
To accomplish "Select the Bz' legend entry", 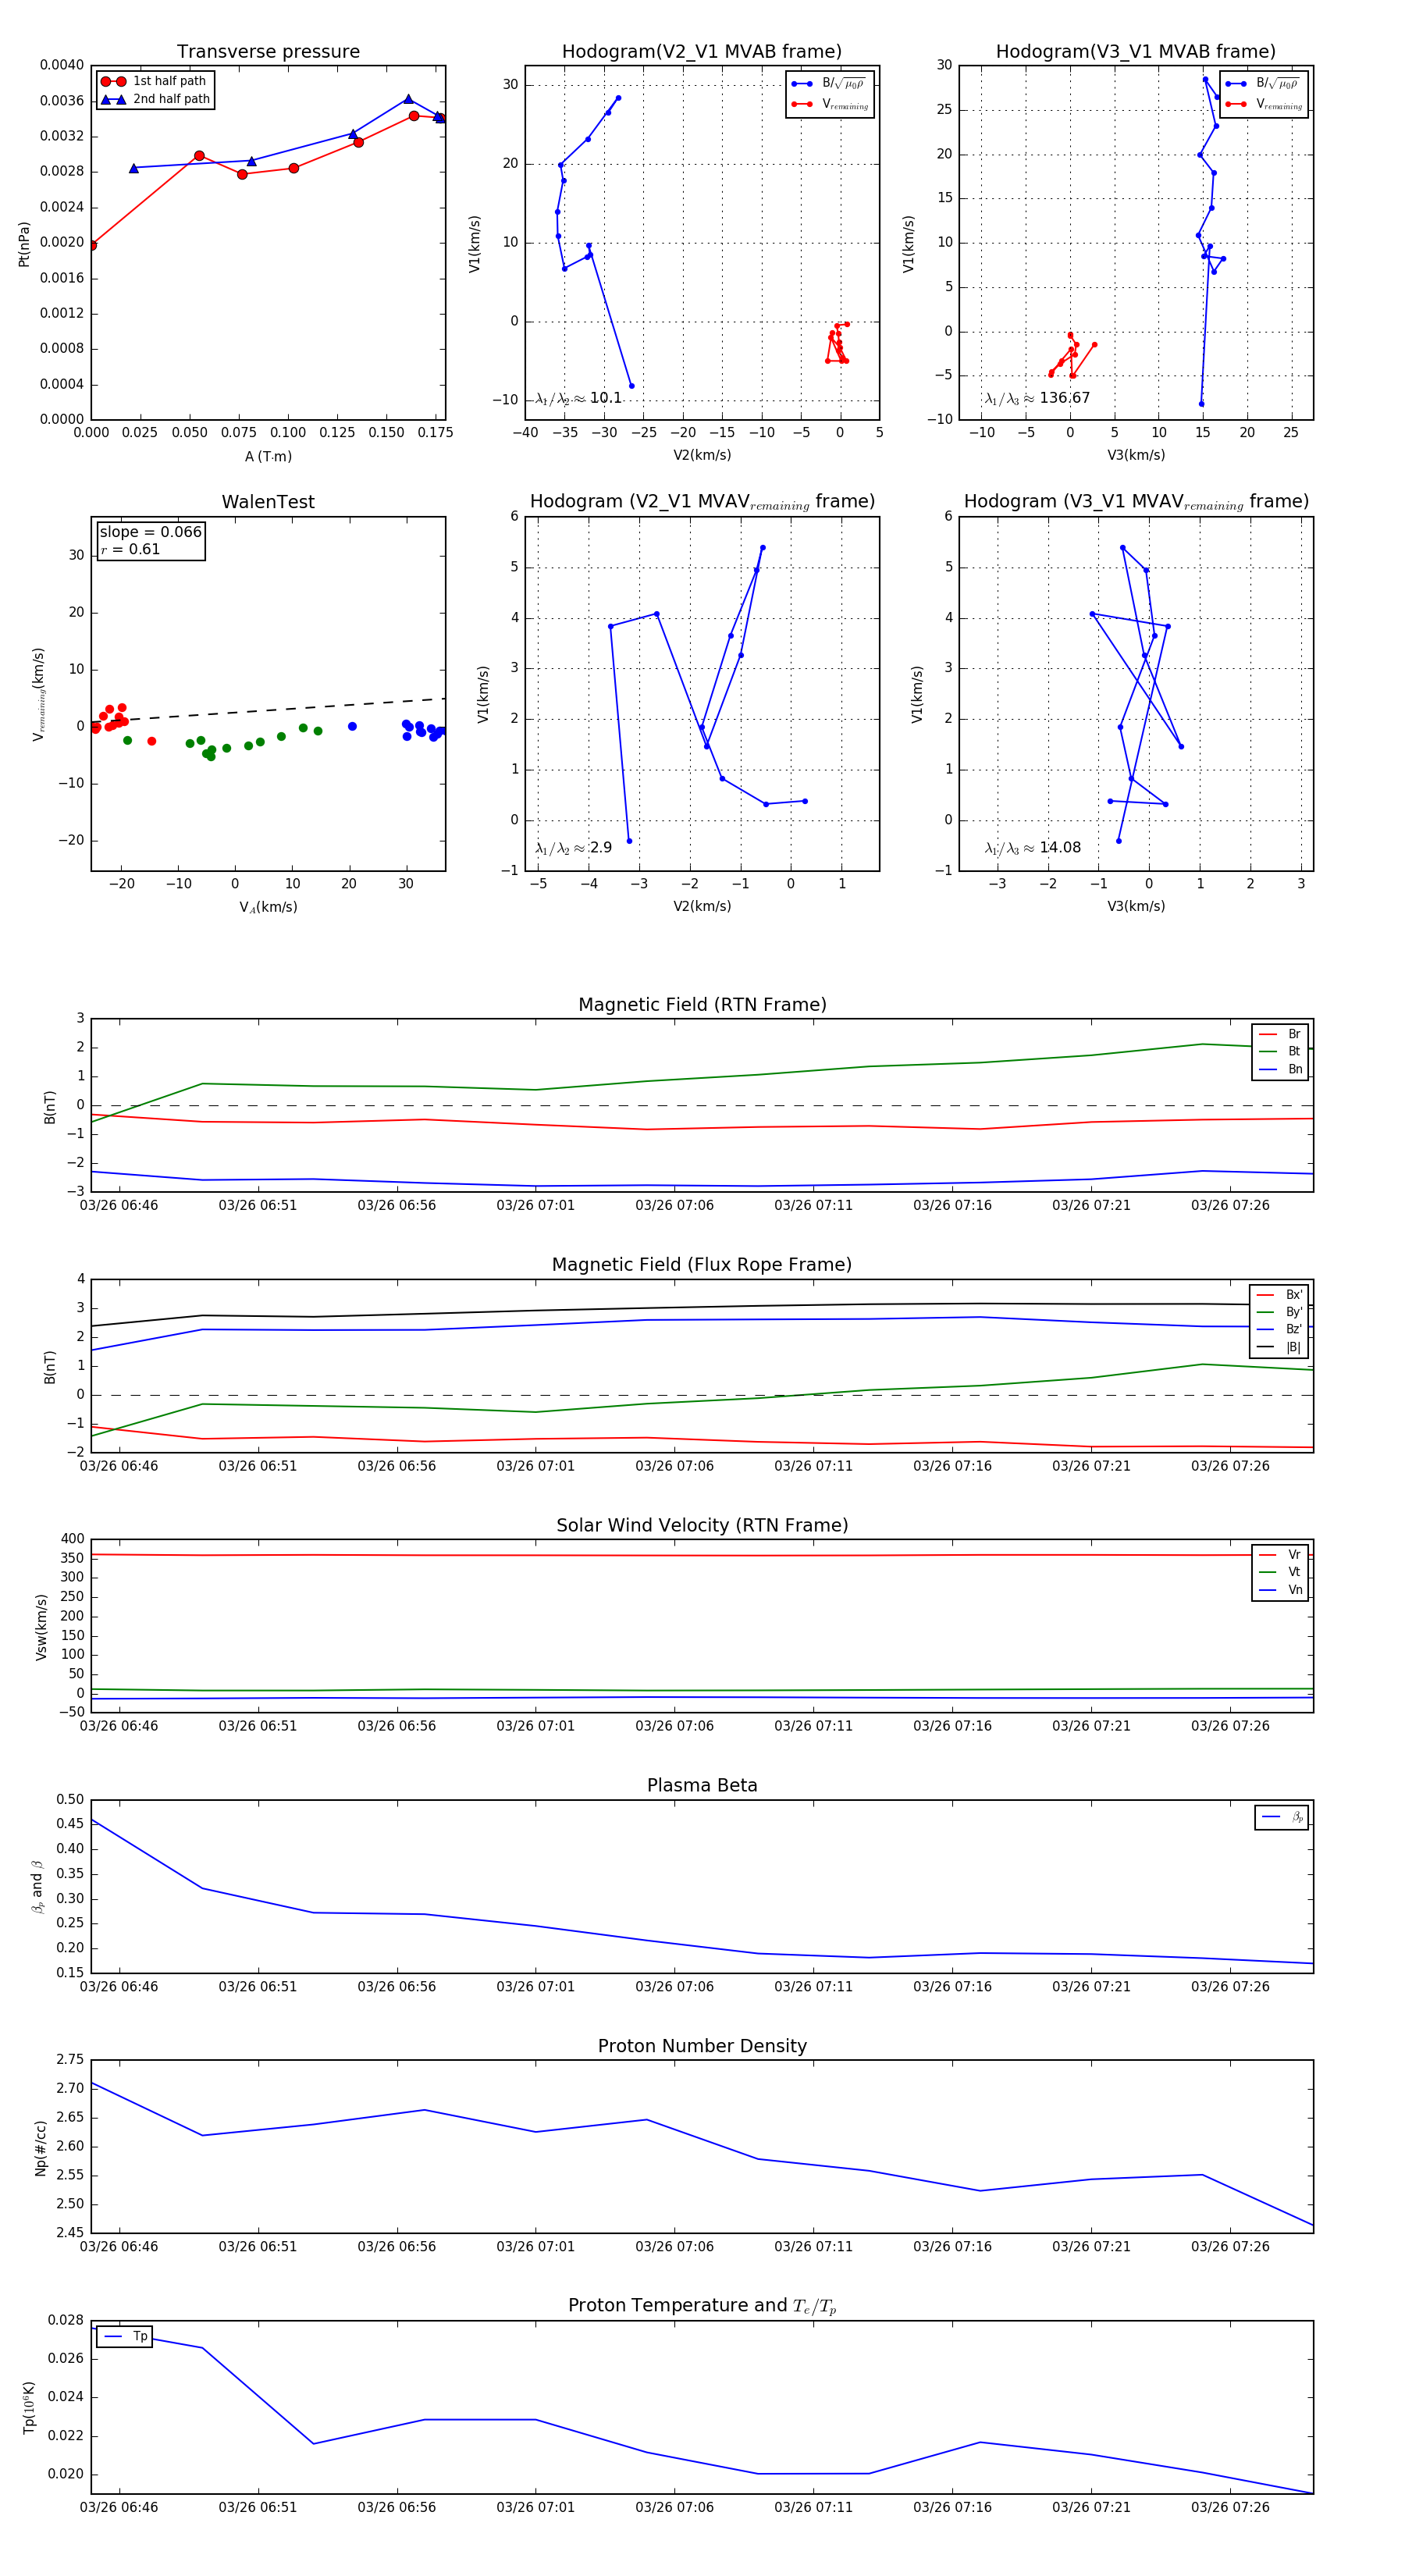I will pyautogui.click(x=1280, y=1330).
